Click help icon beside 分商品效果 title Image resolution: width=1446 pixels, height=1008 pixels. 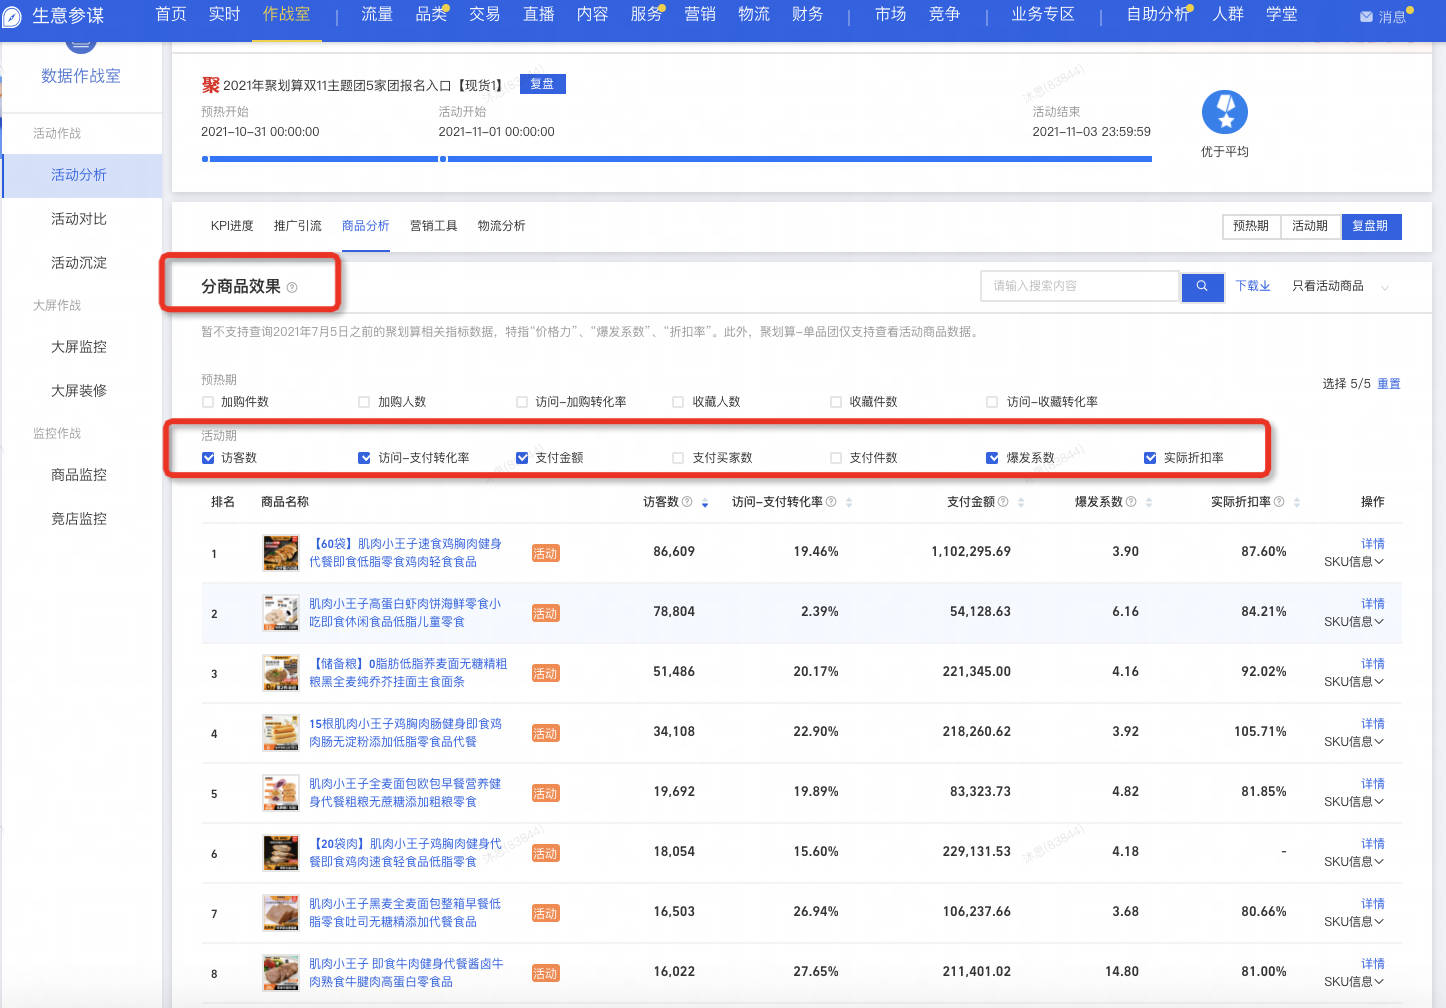point(292,288)
